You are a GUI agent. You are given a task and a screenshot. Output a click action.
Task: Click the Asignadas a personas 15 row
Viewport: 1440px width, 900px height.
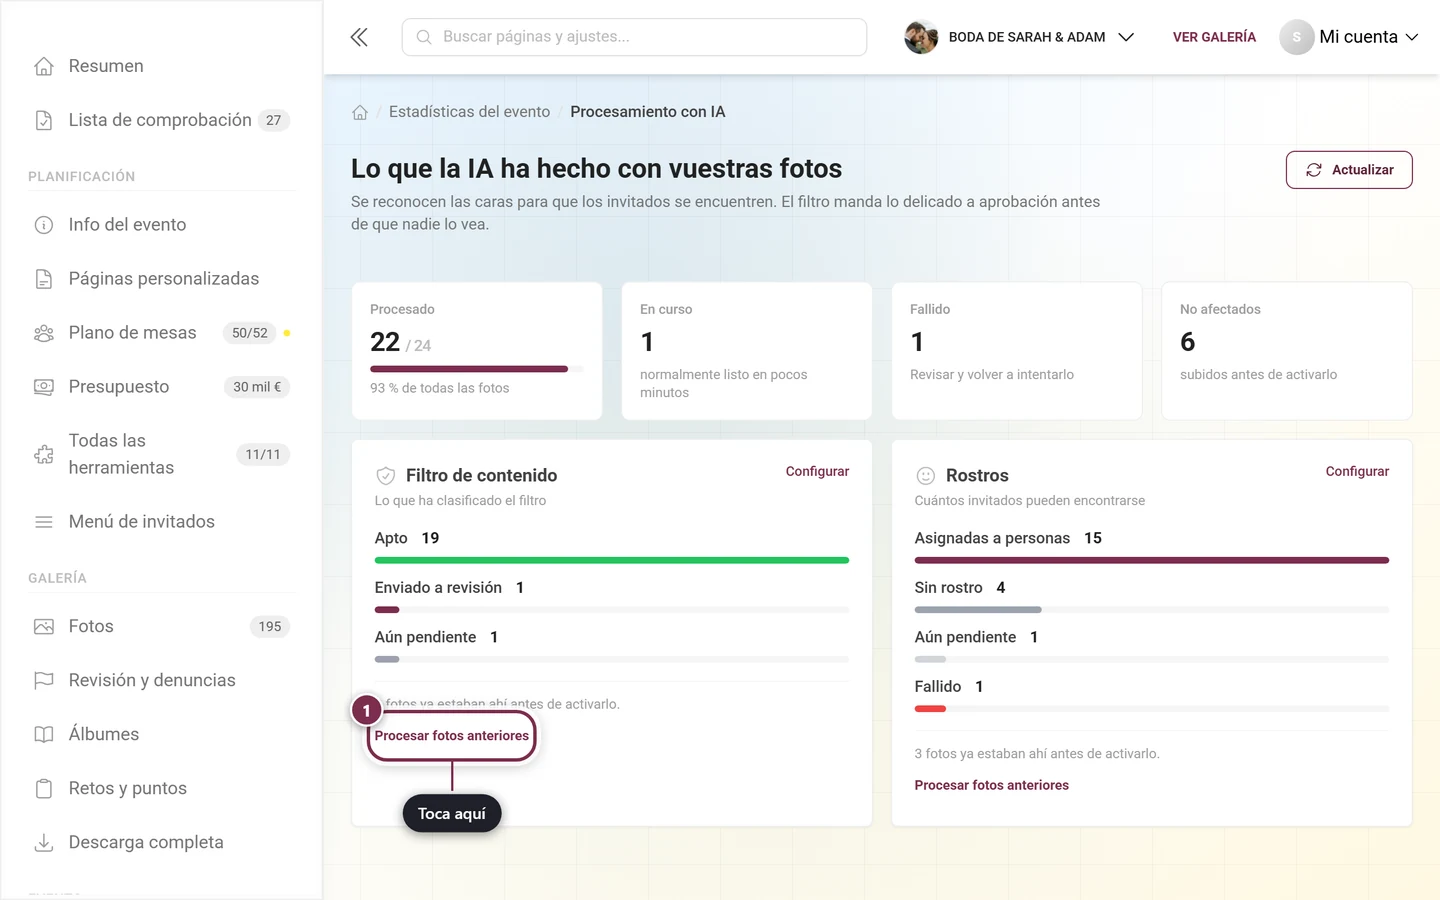[x=1152, y=548]
